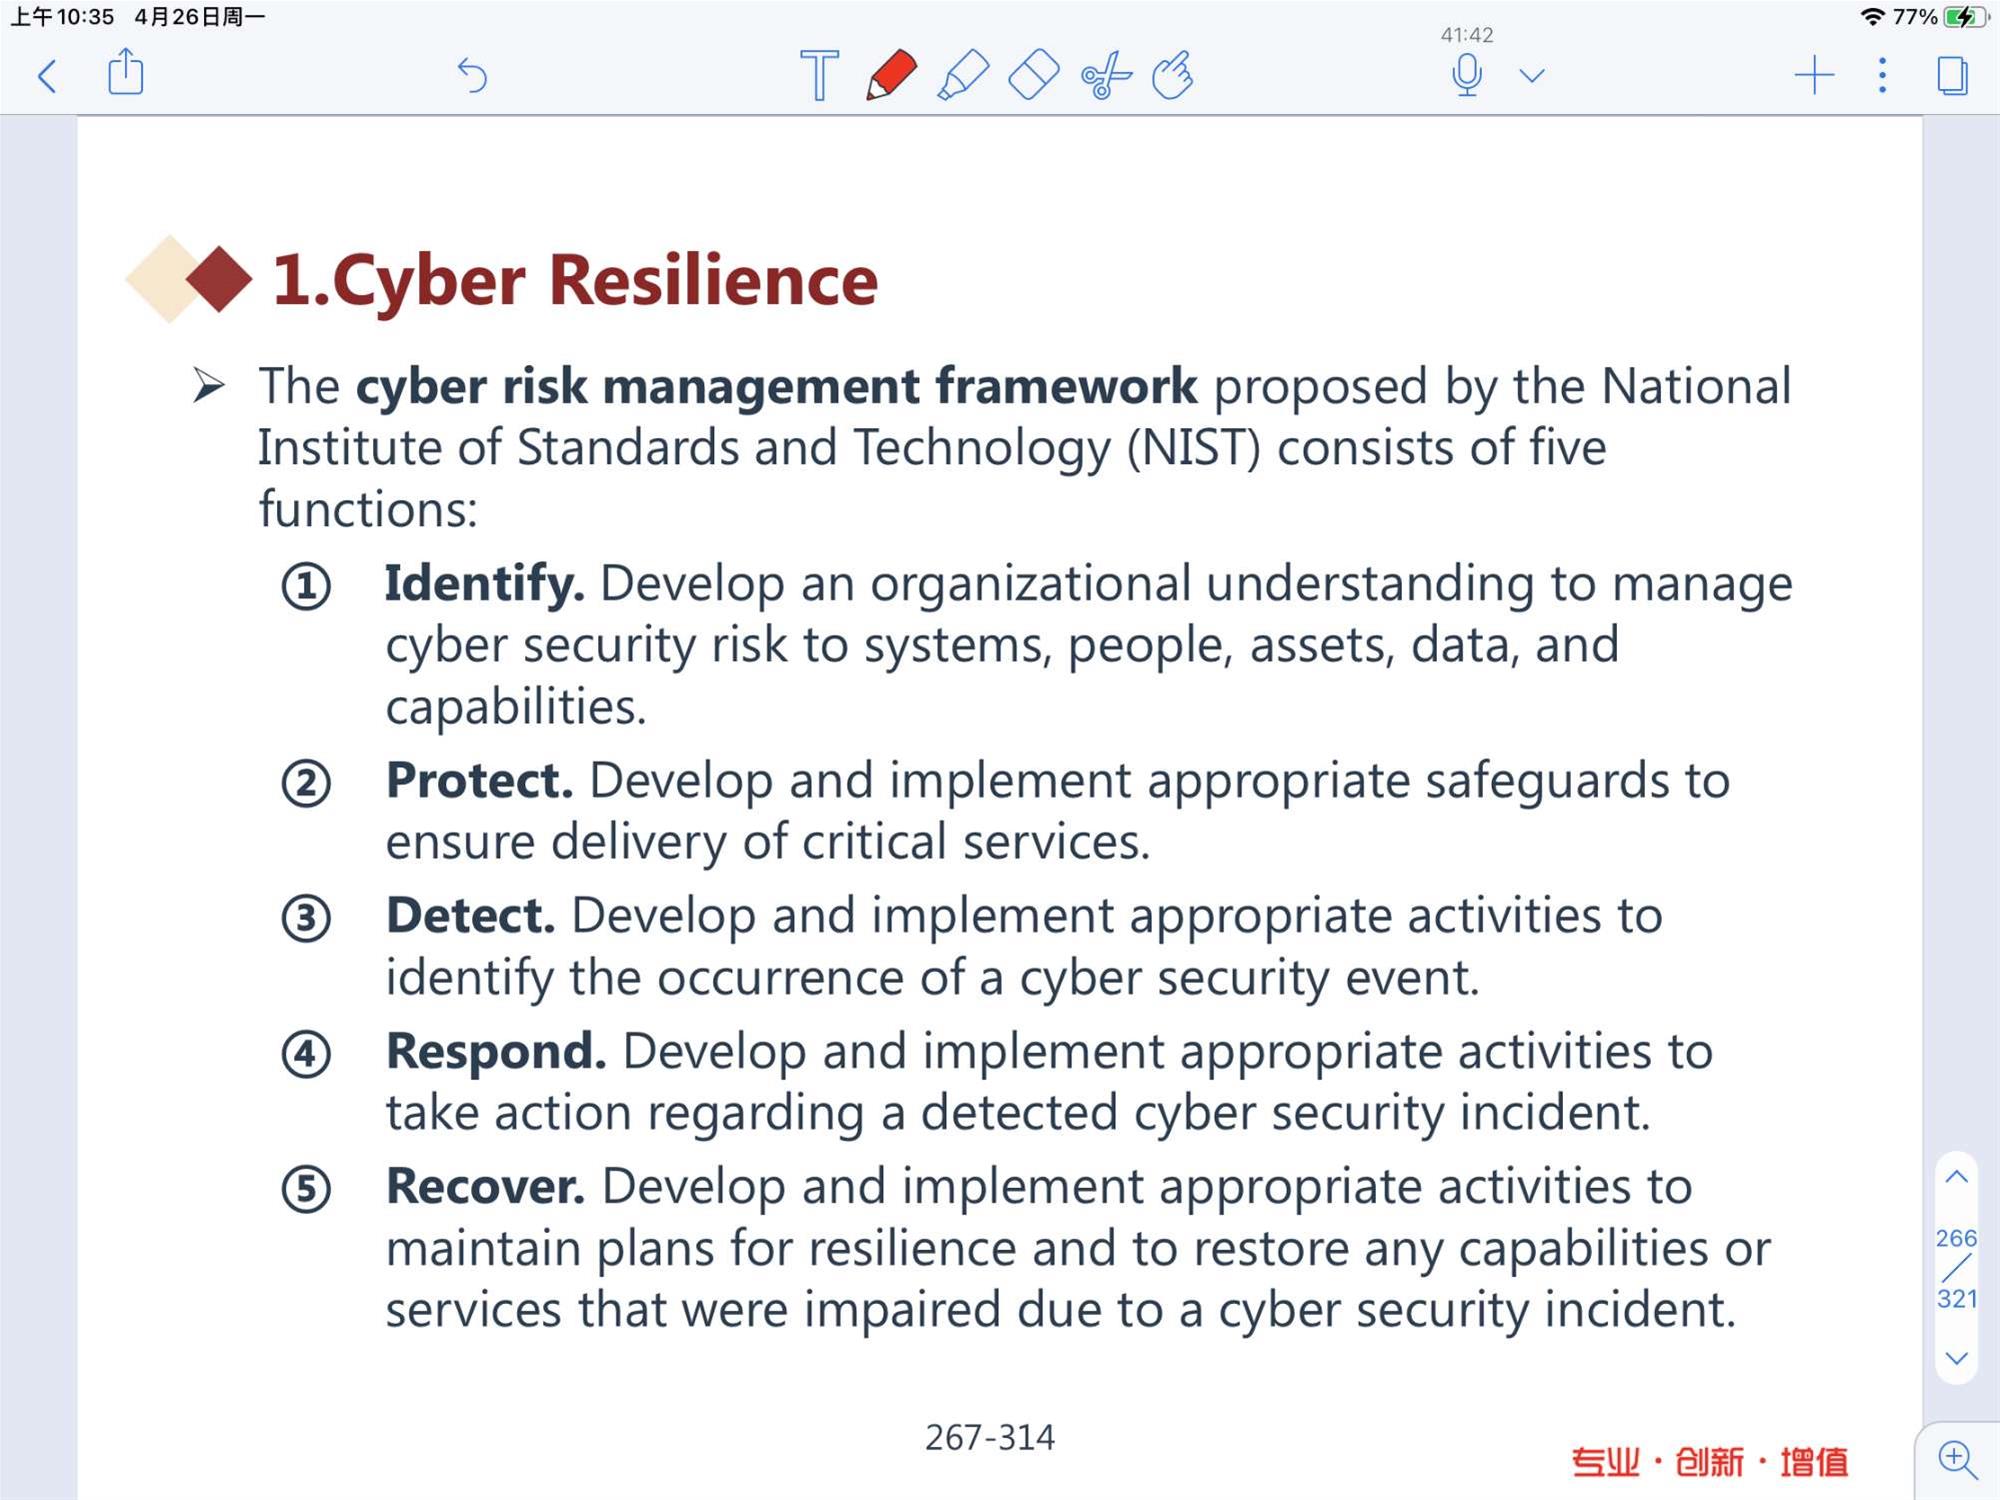Tap the 41:42 recording timer
This screenshot has width=2000, height=1500.
(1467, 35)
